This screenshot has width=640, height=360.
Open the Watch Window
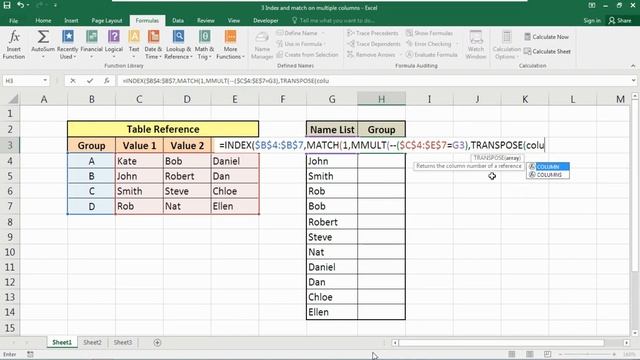pyautogui.click(x=476, y=45)
